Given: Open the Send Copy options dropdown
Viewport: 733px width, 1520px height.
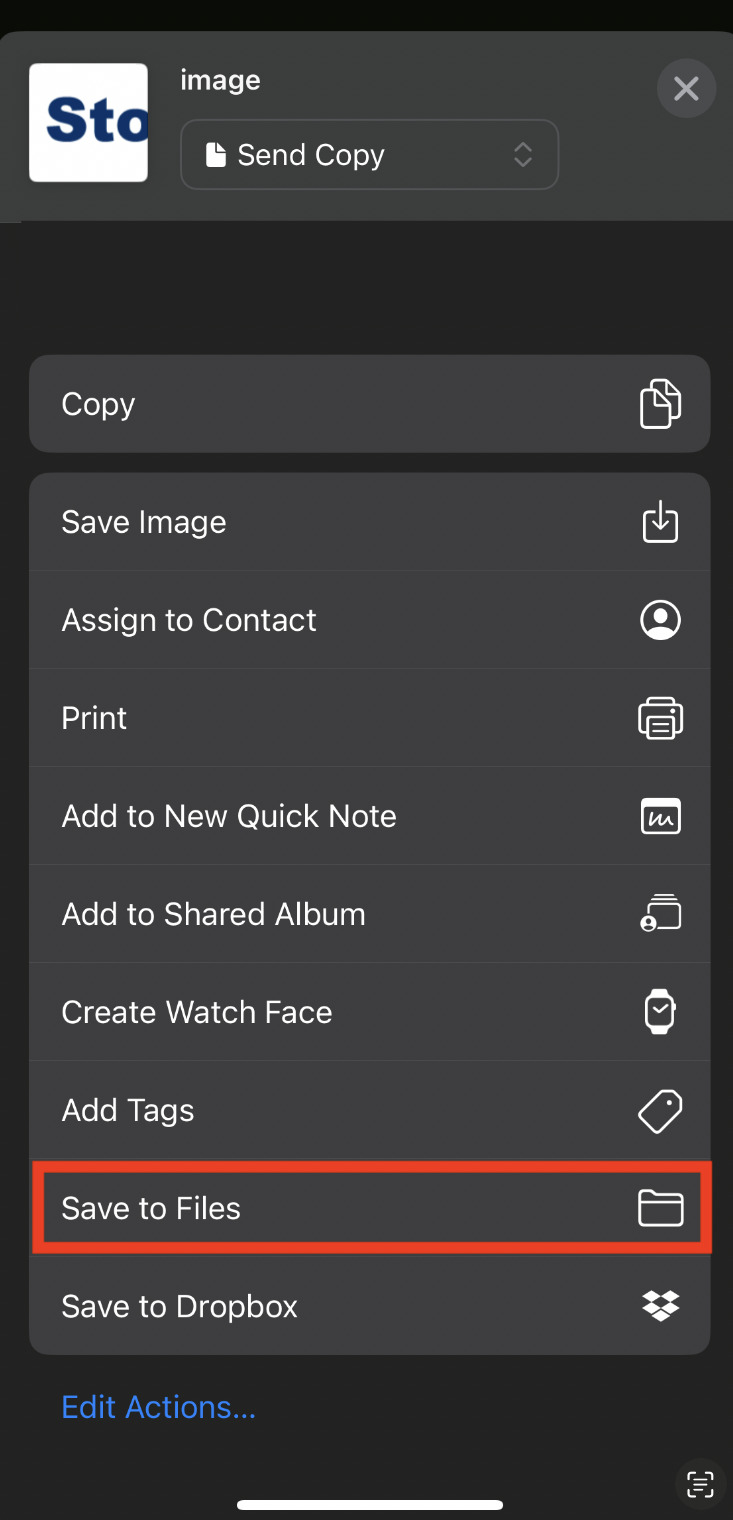Looking at the screenshot, I should pos(369,155).
